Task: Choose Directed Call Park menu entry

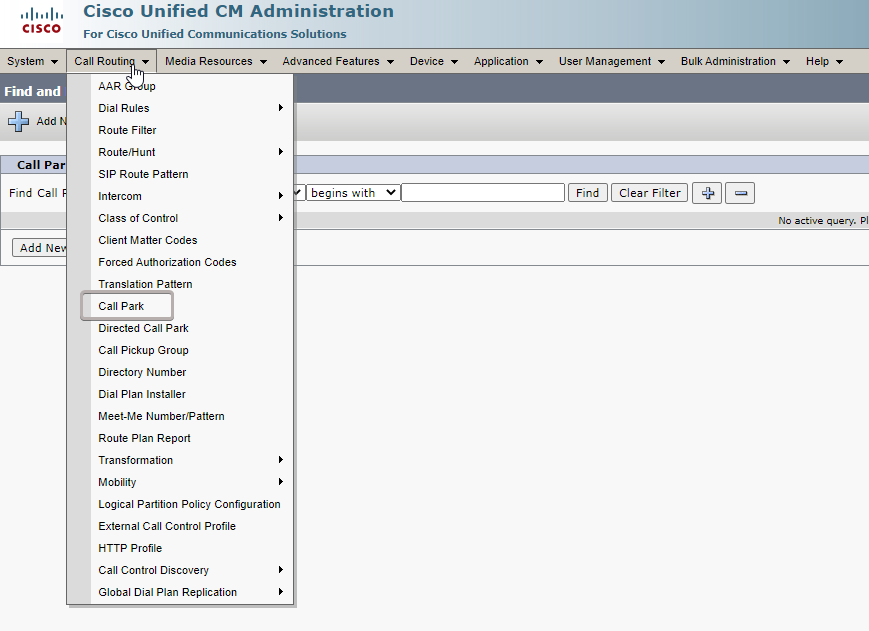Action: click(x=143, y=328)
